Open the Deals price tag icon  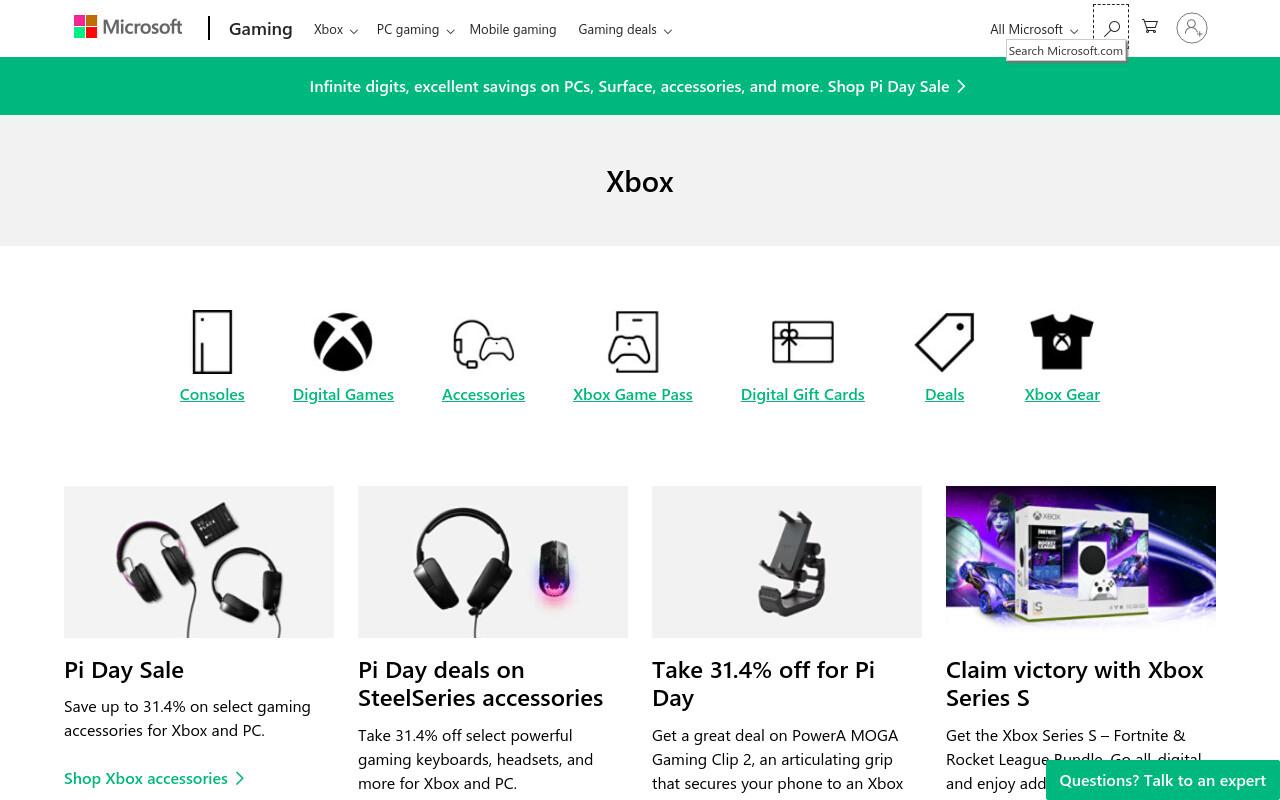pos(945,342)
